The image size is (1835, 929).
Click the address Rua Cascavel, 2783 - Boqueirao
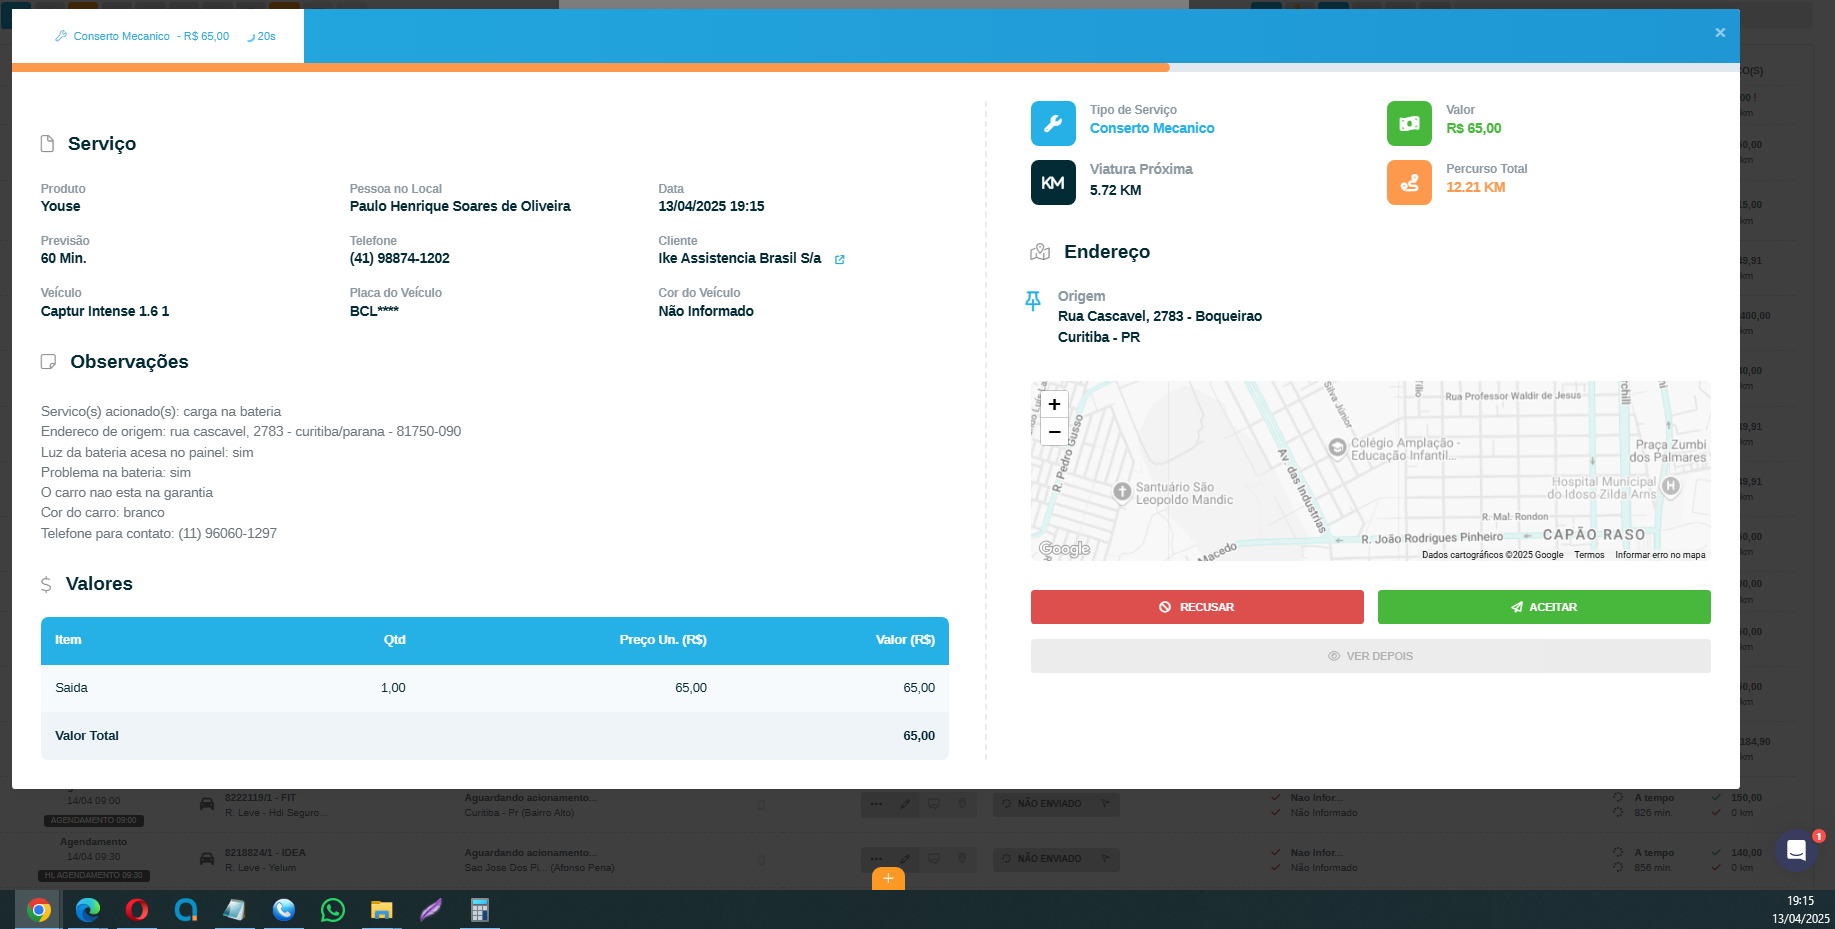click(x=1160, y=317)
